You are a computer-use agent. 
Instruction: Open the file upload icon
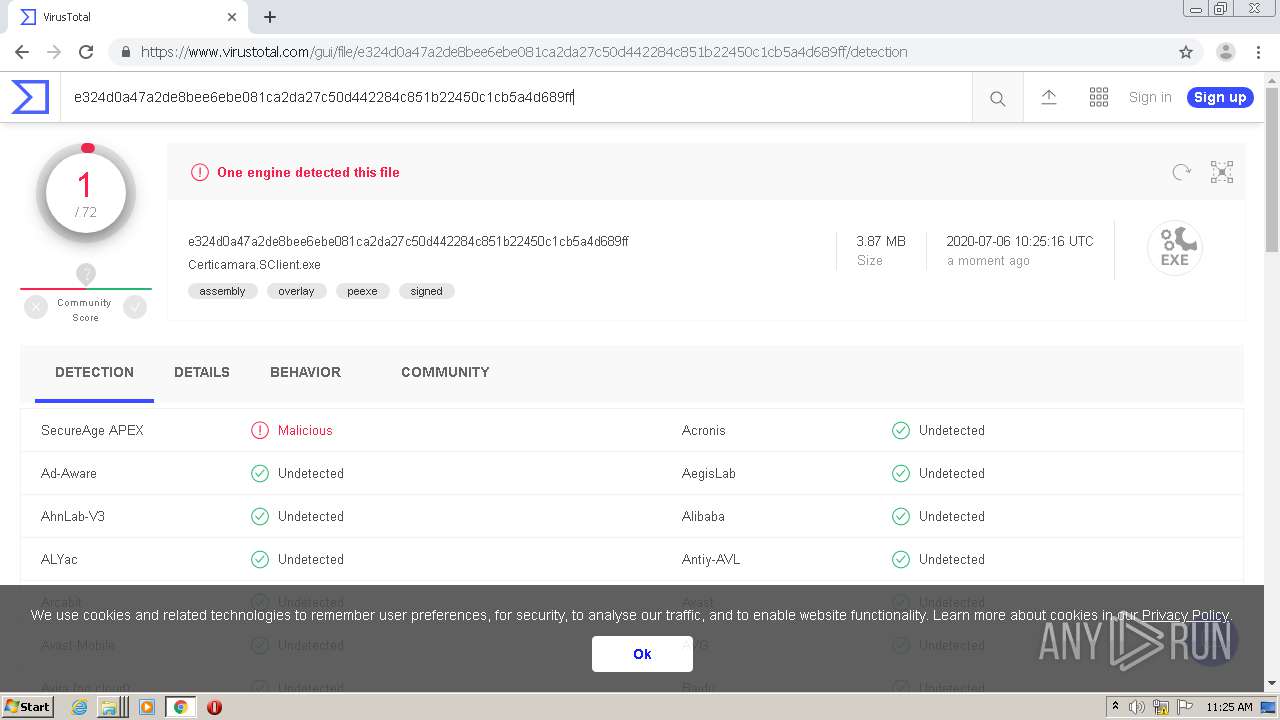pos(1049,97)
